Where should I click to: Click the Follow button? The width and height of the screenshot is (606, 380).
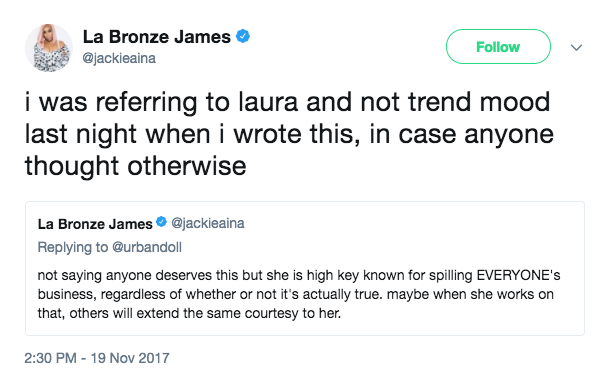point(498,47)
